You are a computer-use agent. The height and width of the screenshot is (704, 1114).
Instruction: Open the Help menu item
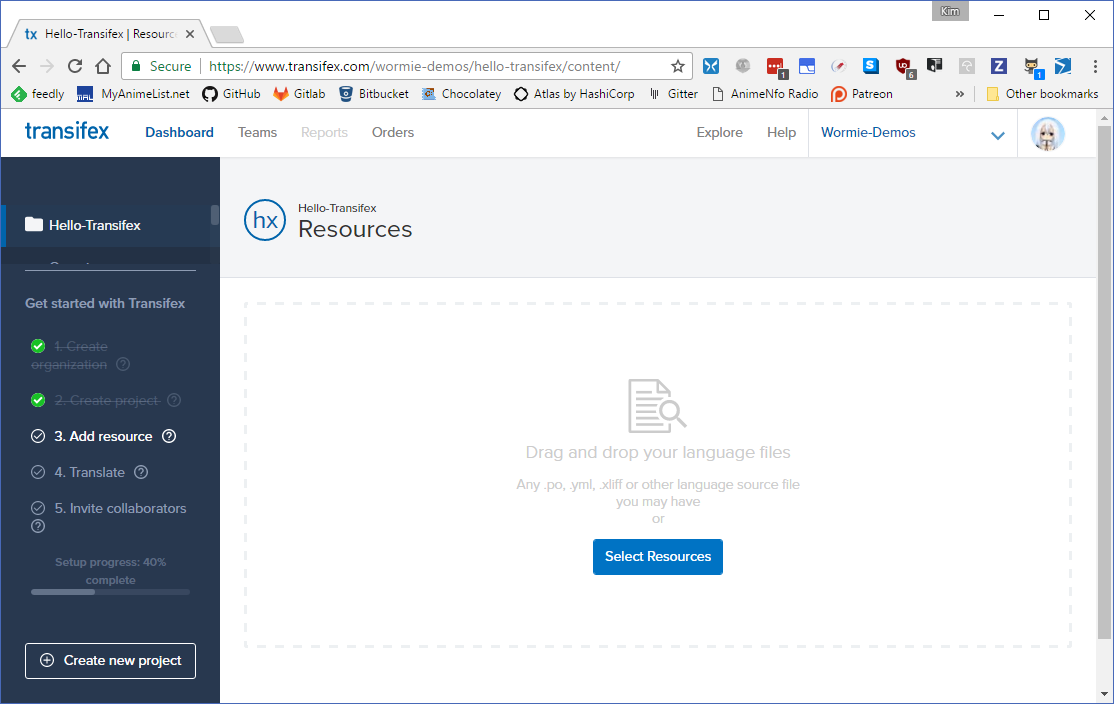(781, 132)
